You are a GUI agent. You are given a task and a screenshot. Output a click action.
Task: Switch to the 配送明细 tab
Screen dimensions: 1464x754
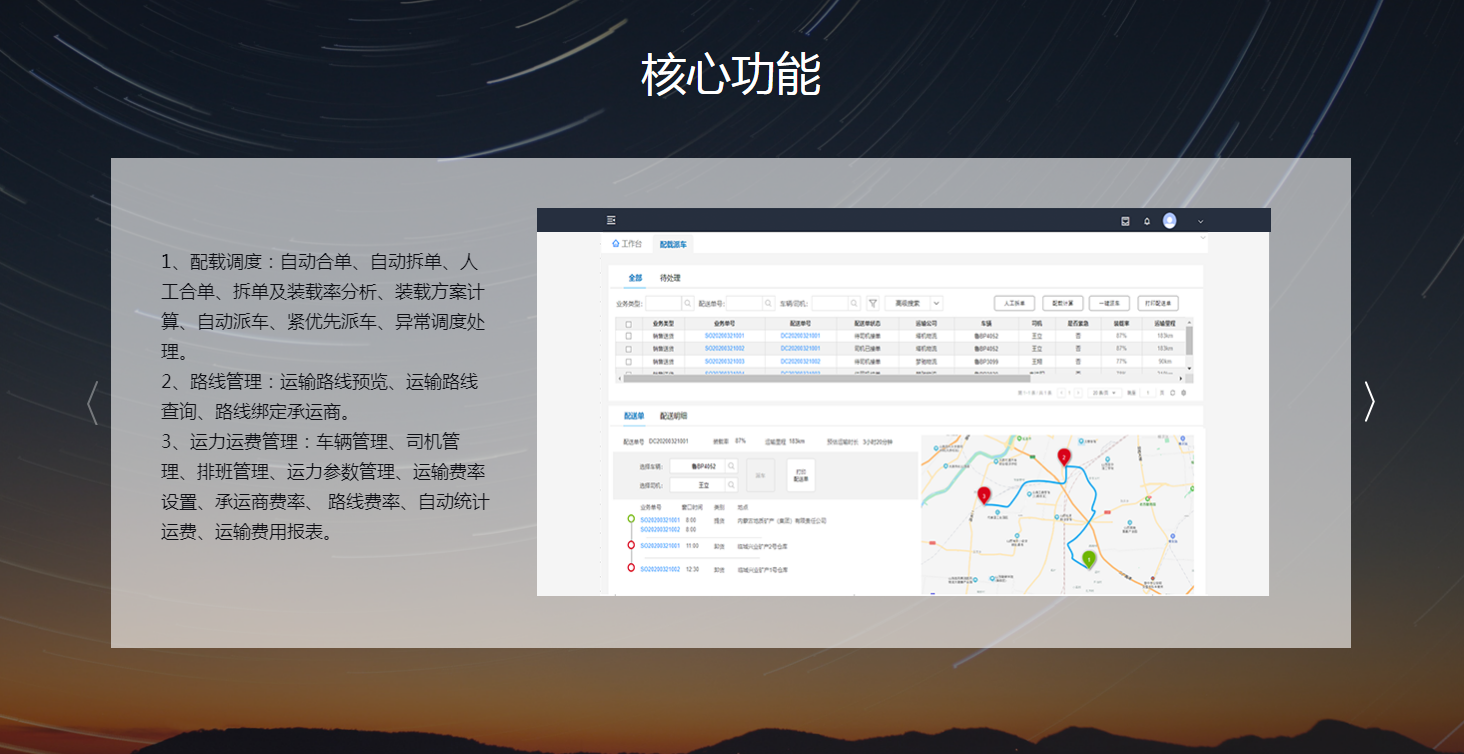tap(673, 416)
